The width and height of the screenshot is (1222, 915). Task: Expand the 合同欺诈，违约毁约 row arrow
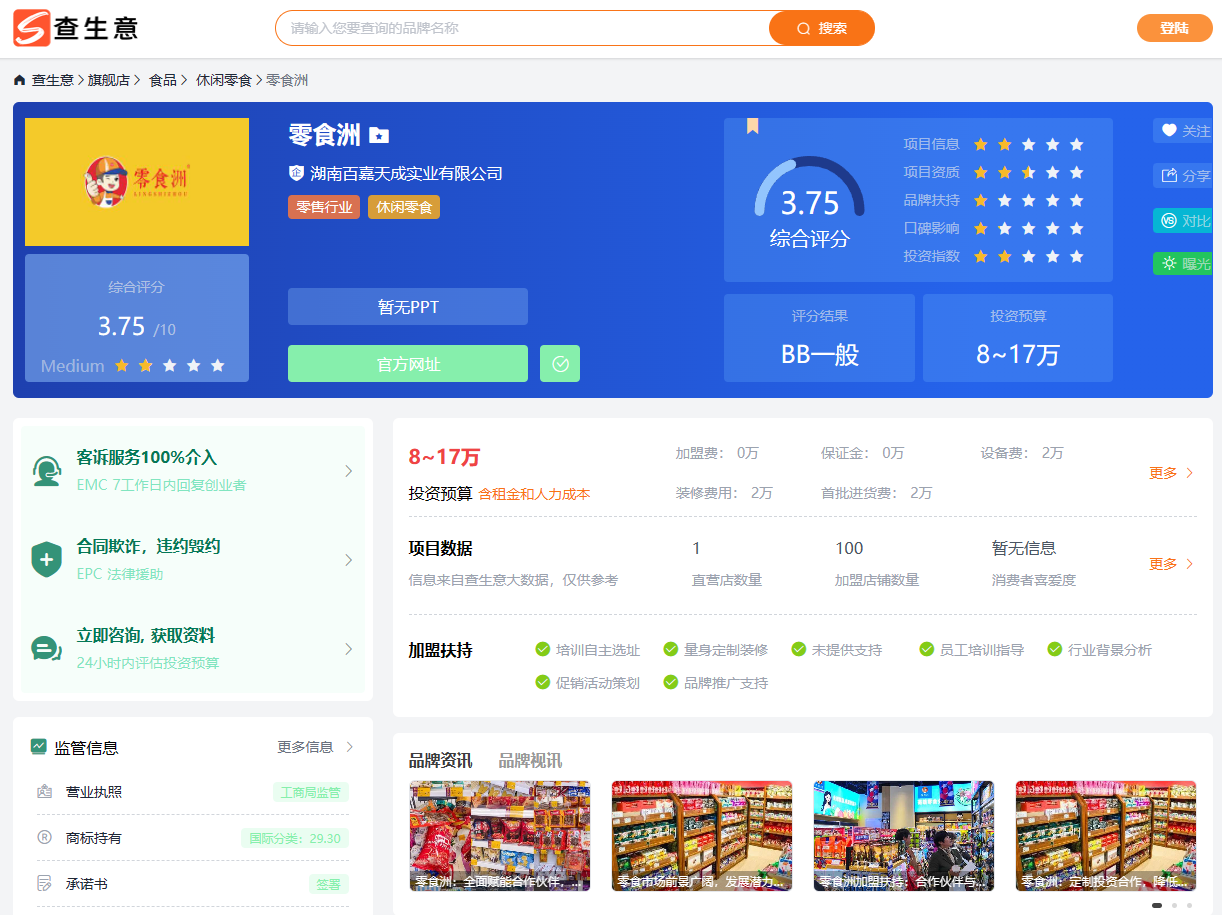pyautogui.click(x=348, y=560)
